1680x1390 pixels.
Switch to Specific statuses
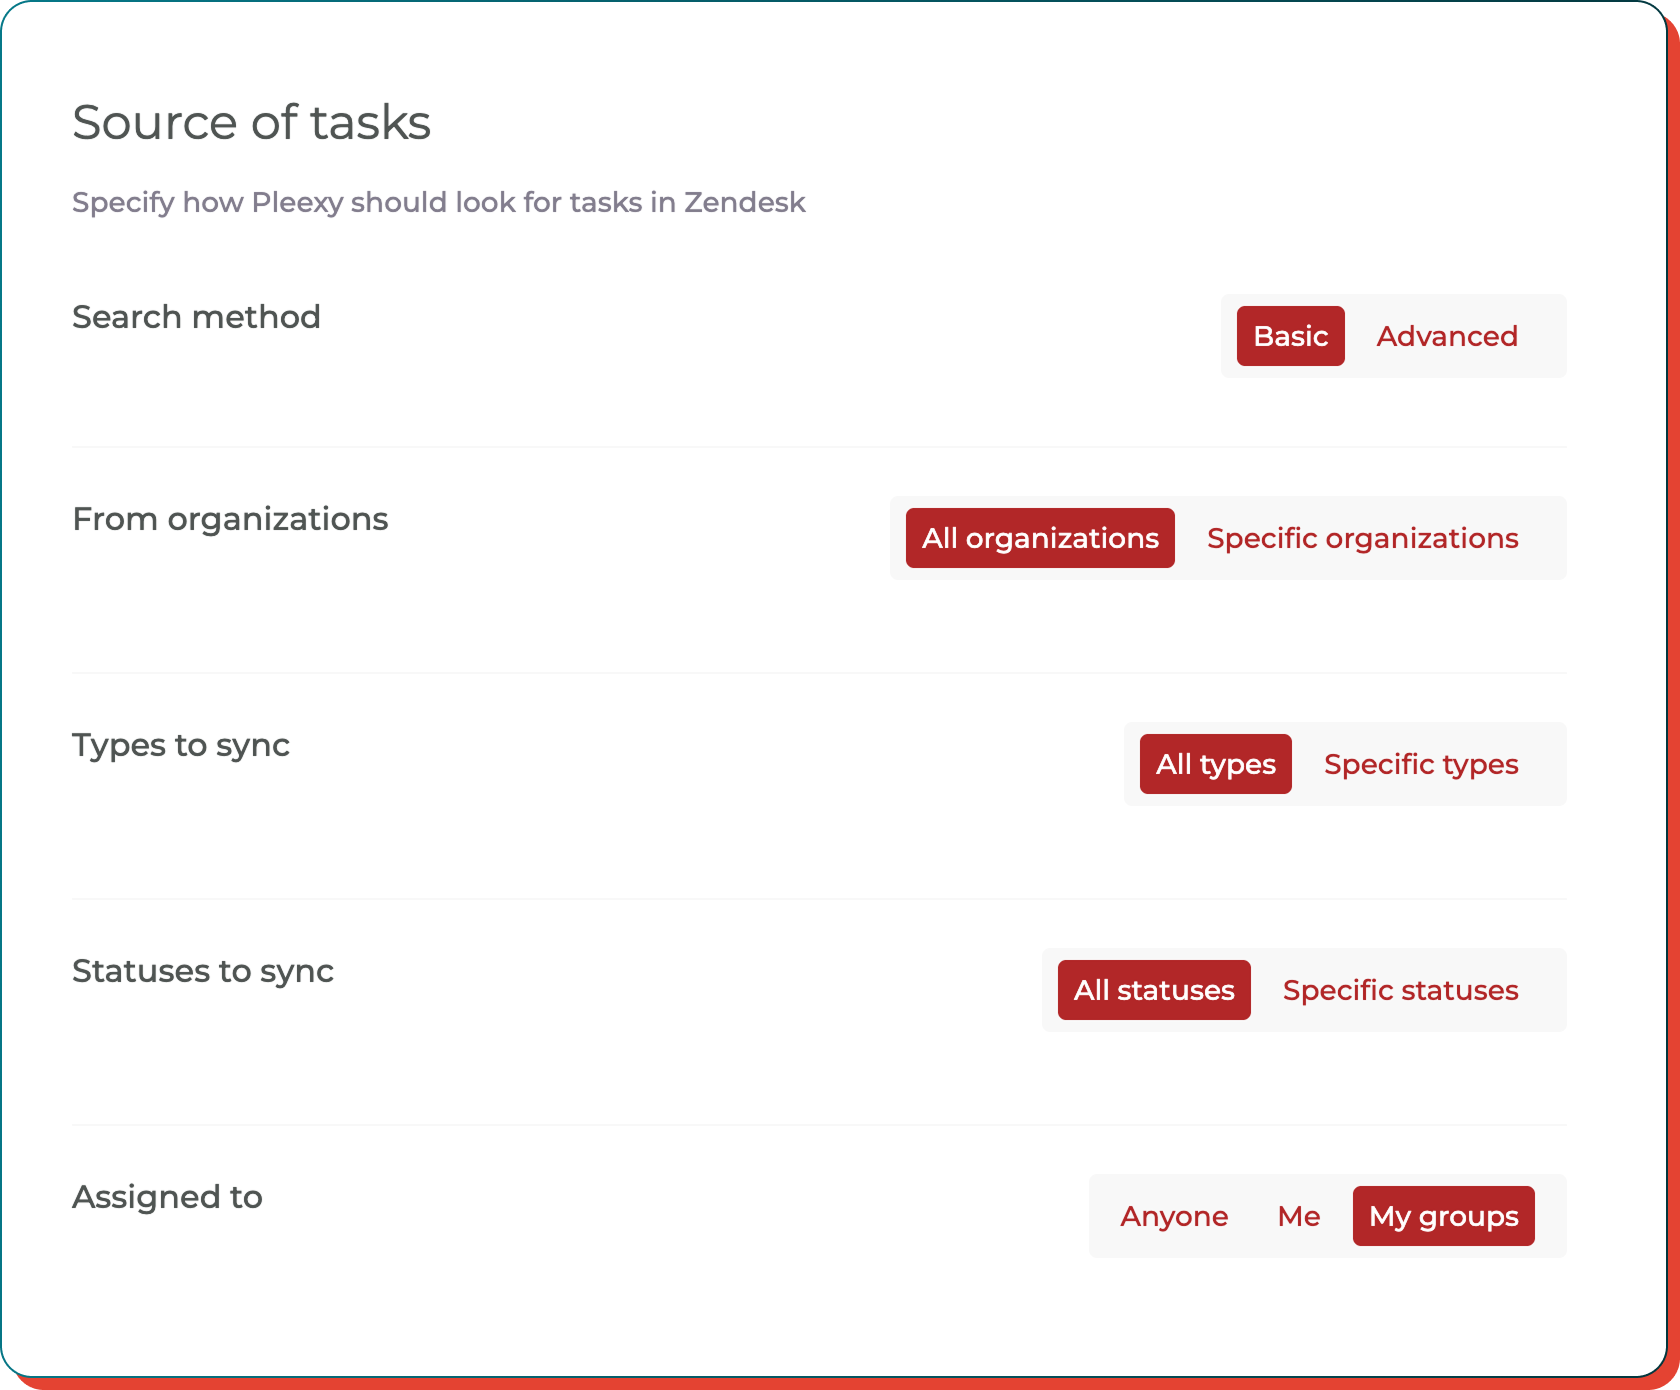tap(1400, 990)
